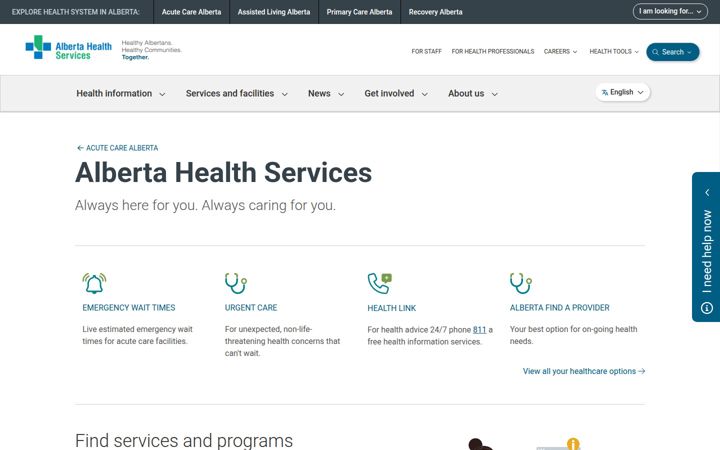Click the Find services and programs heading
The height and width of the screenshot is (450, 720).
(x=184, y=440)
